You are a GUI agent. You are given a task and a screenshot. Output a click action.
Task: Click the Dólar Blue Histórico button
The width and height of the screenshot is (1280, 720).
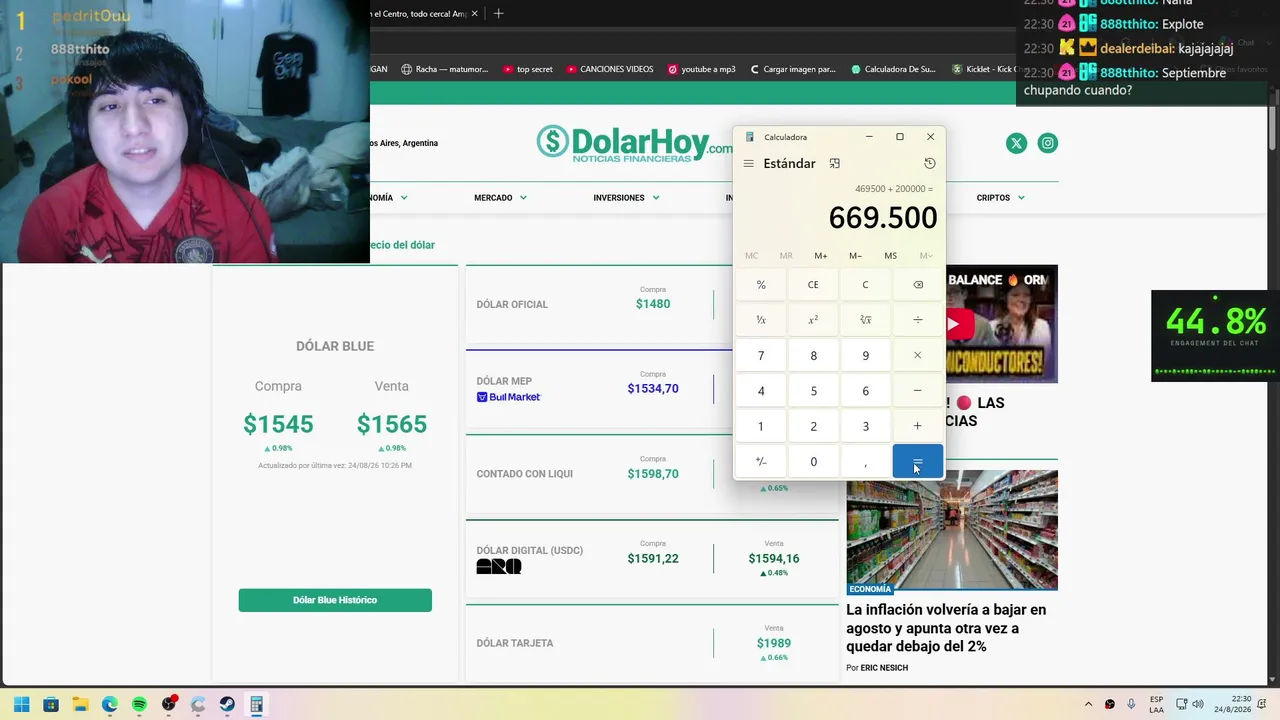tap(335, 600)
